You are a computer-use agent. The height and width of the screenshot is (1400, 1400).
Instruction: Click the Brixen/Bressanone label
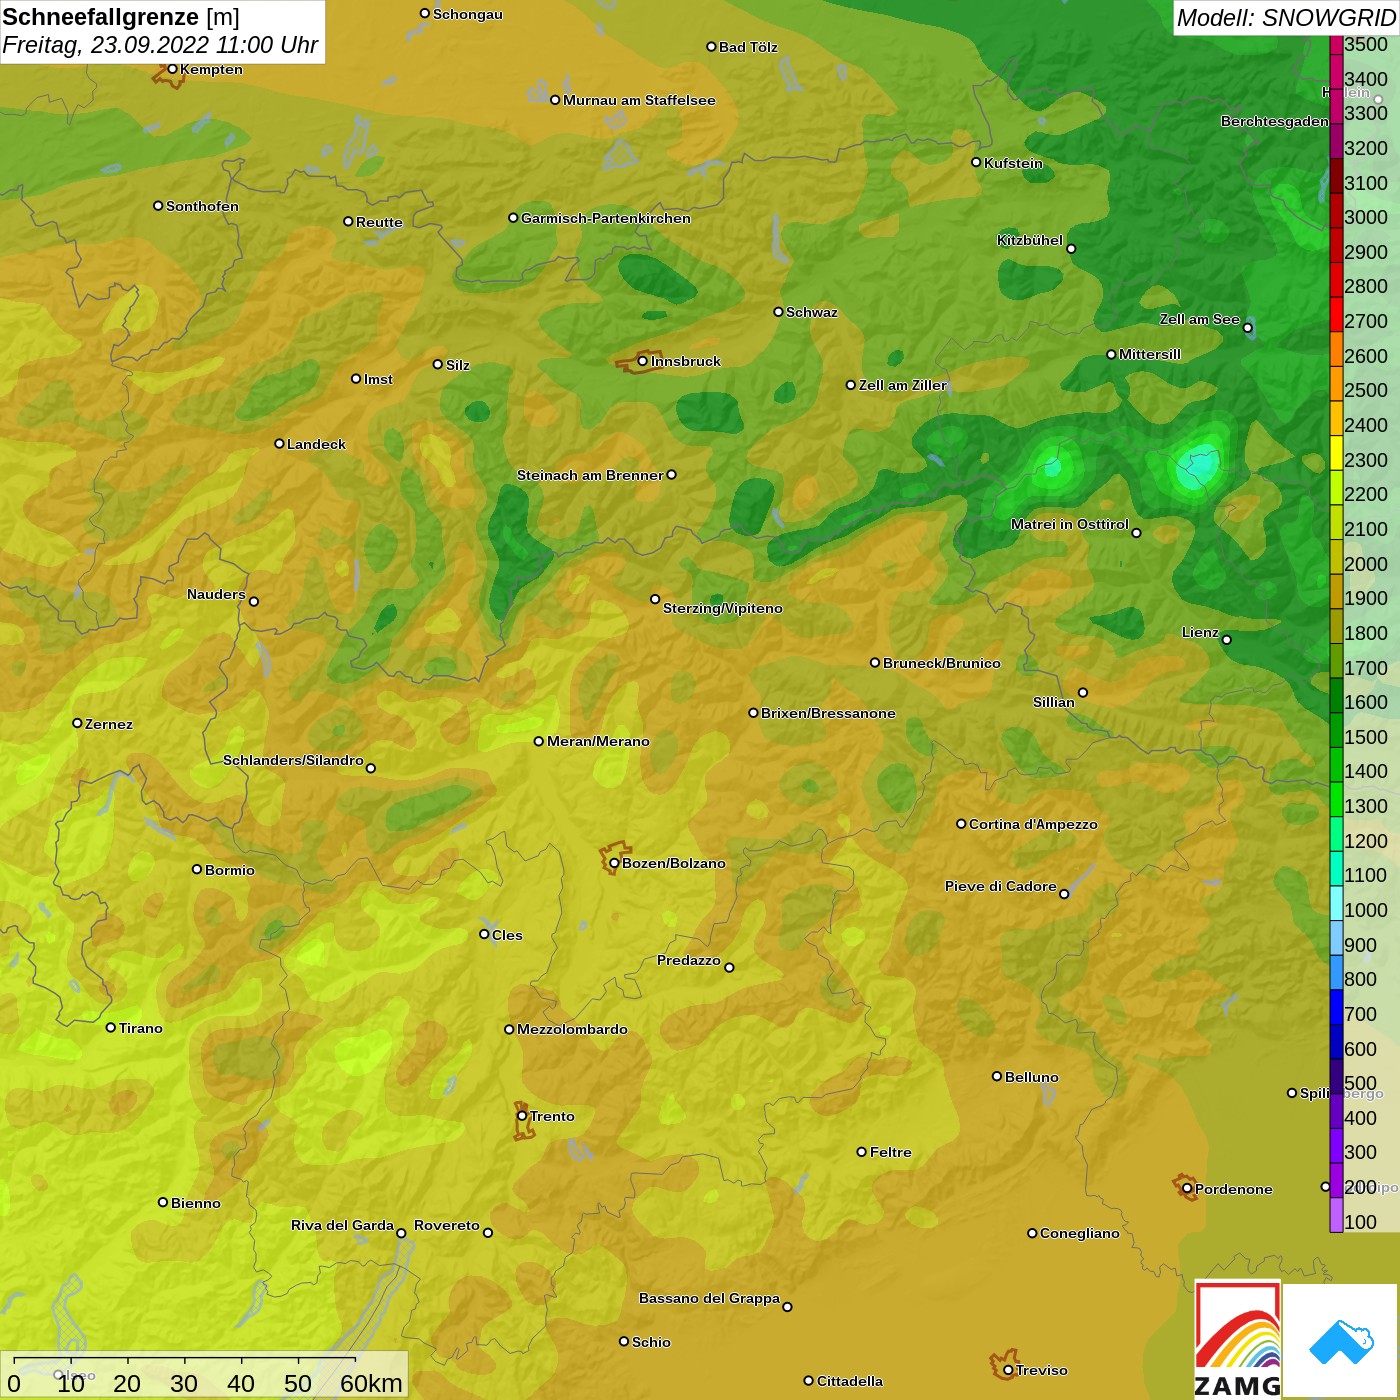(828, 713)
